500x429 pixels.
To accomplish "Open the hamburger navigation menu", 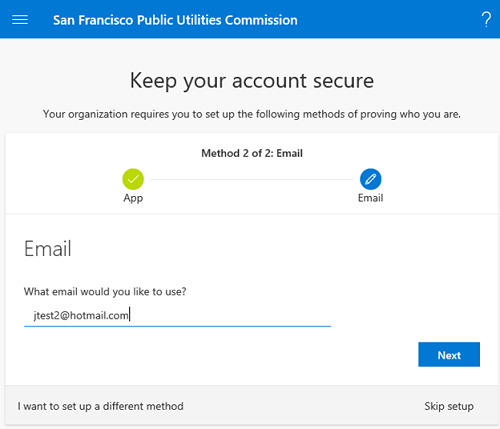I will [x=20, y=20].
